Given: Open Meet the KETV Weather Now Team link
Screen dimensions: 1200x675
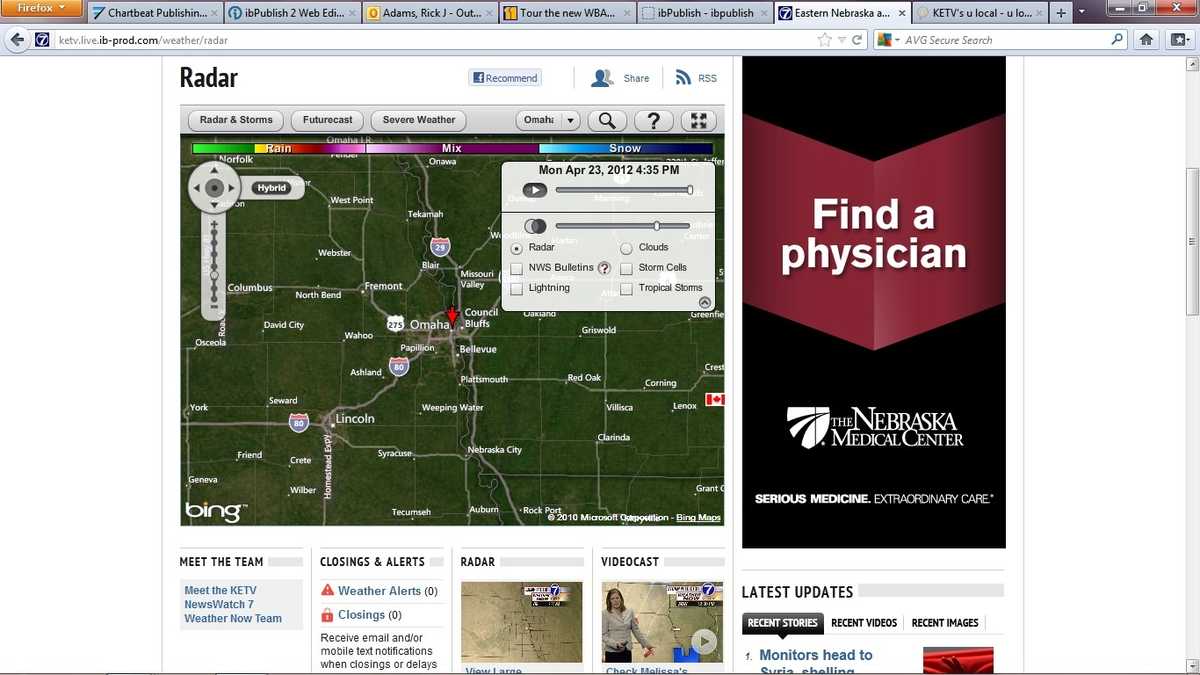Looking at the screenshot, I should (x=220, y=604).
